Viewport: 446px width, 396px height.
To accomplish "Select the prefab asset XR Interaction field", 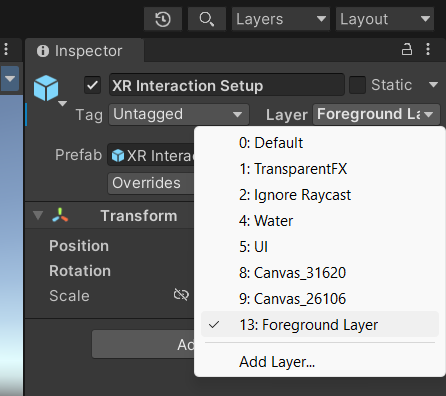I will 151,155.
